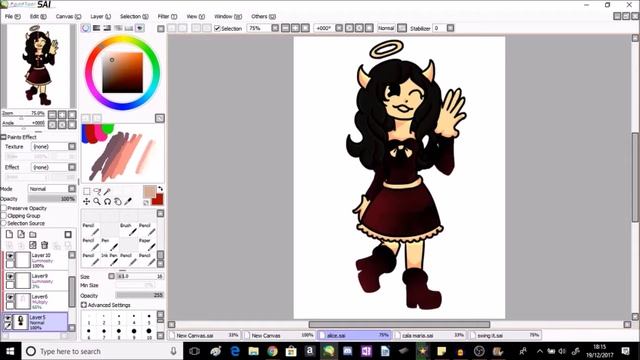
Task: Create a new linework layer
Action: point(21,234)
